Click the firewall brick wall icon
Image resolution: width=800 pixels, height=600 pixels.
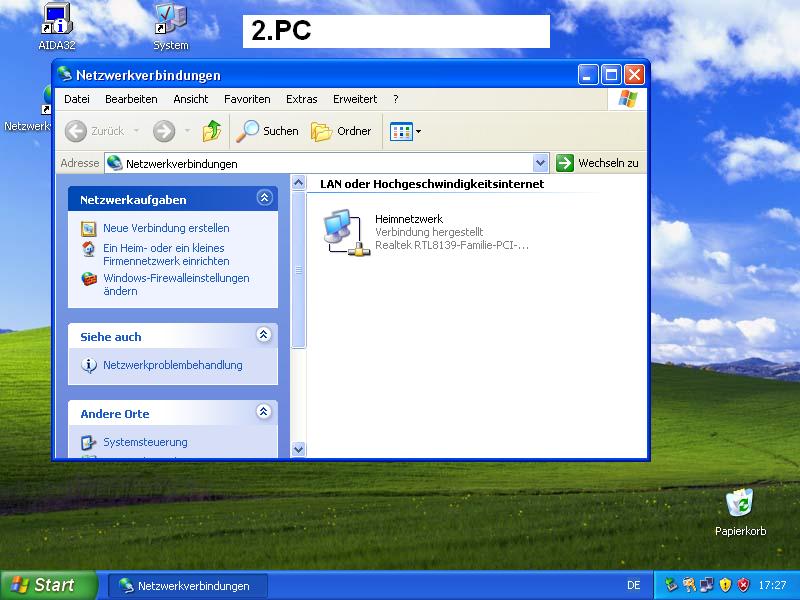pyautogui.click(x=89, y=279)
